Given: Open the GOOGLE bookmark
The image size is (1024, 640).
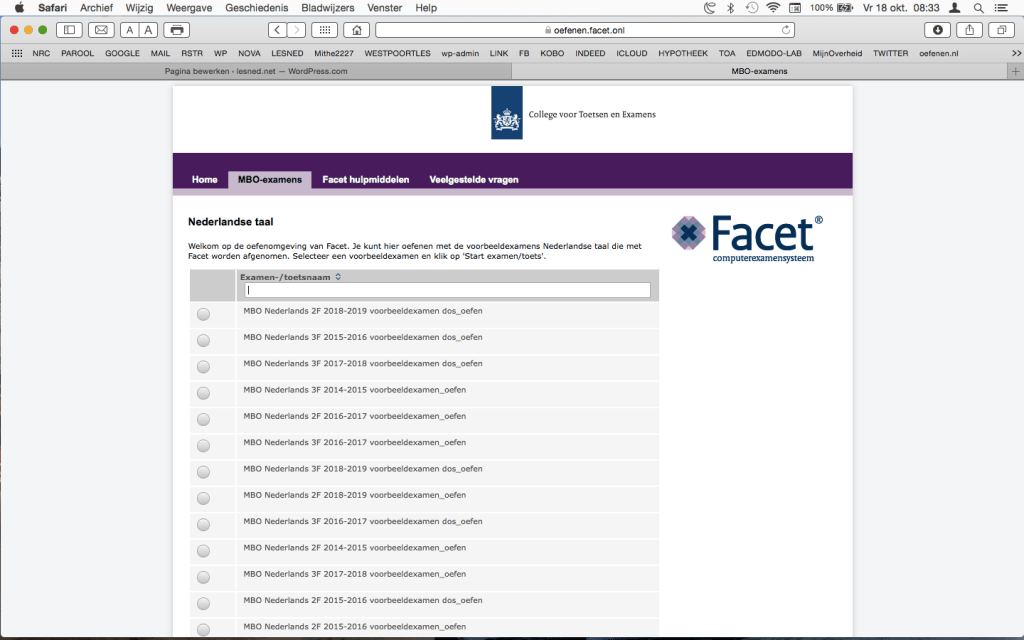Looking at the screenshot, I should (122, 53).
